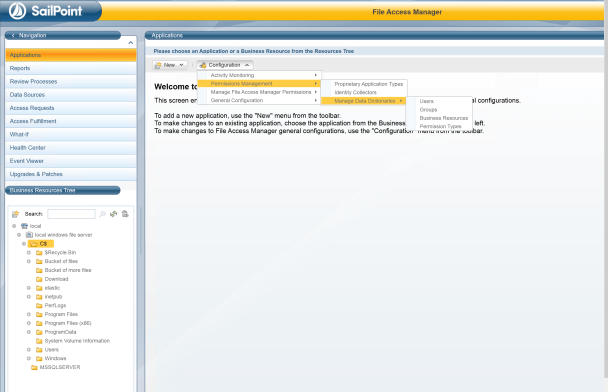Click the MSSQLSERVER folder icon
This screenshot has height=392, width=608.
click(34, 368)
